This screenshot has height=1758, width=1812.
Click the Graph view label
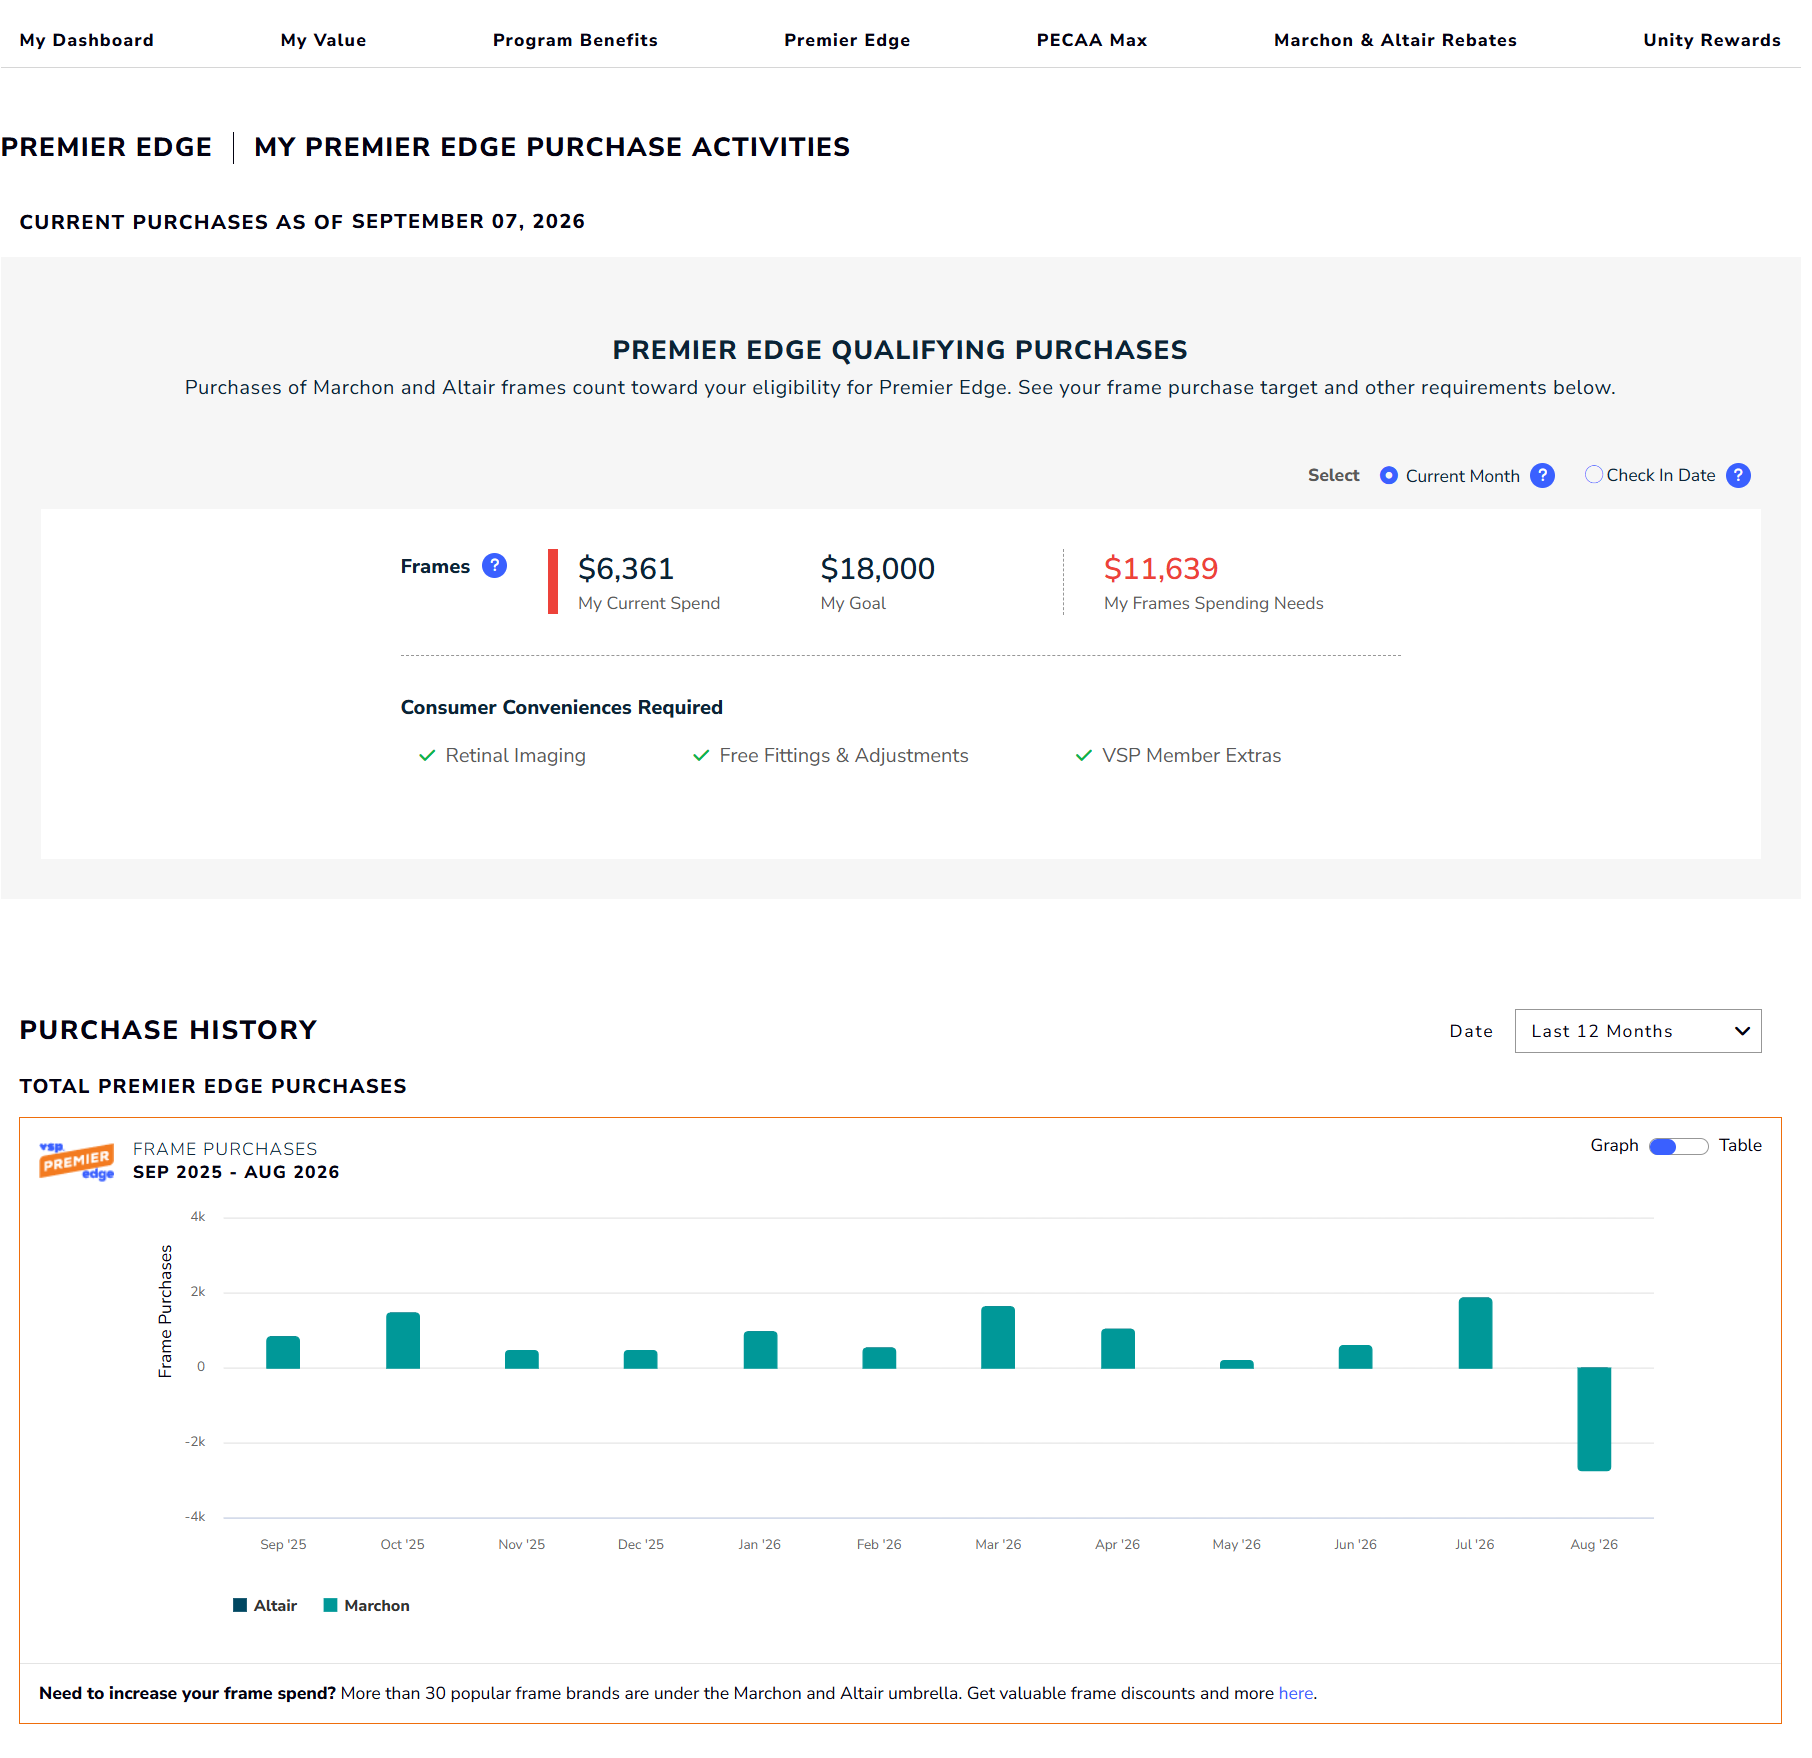point(1614,1145)
